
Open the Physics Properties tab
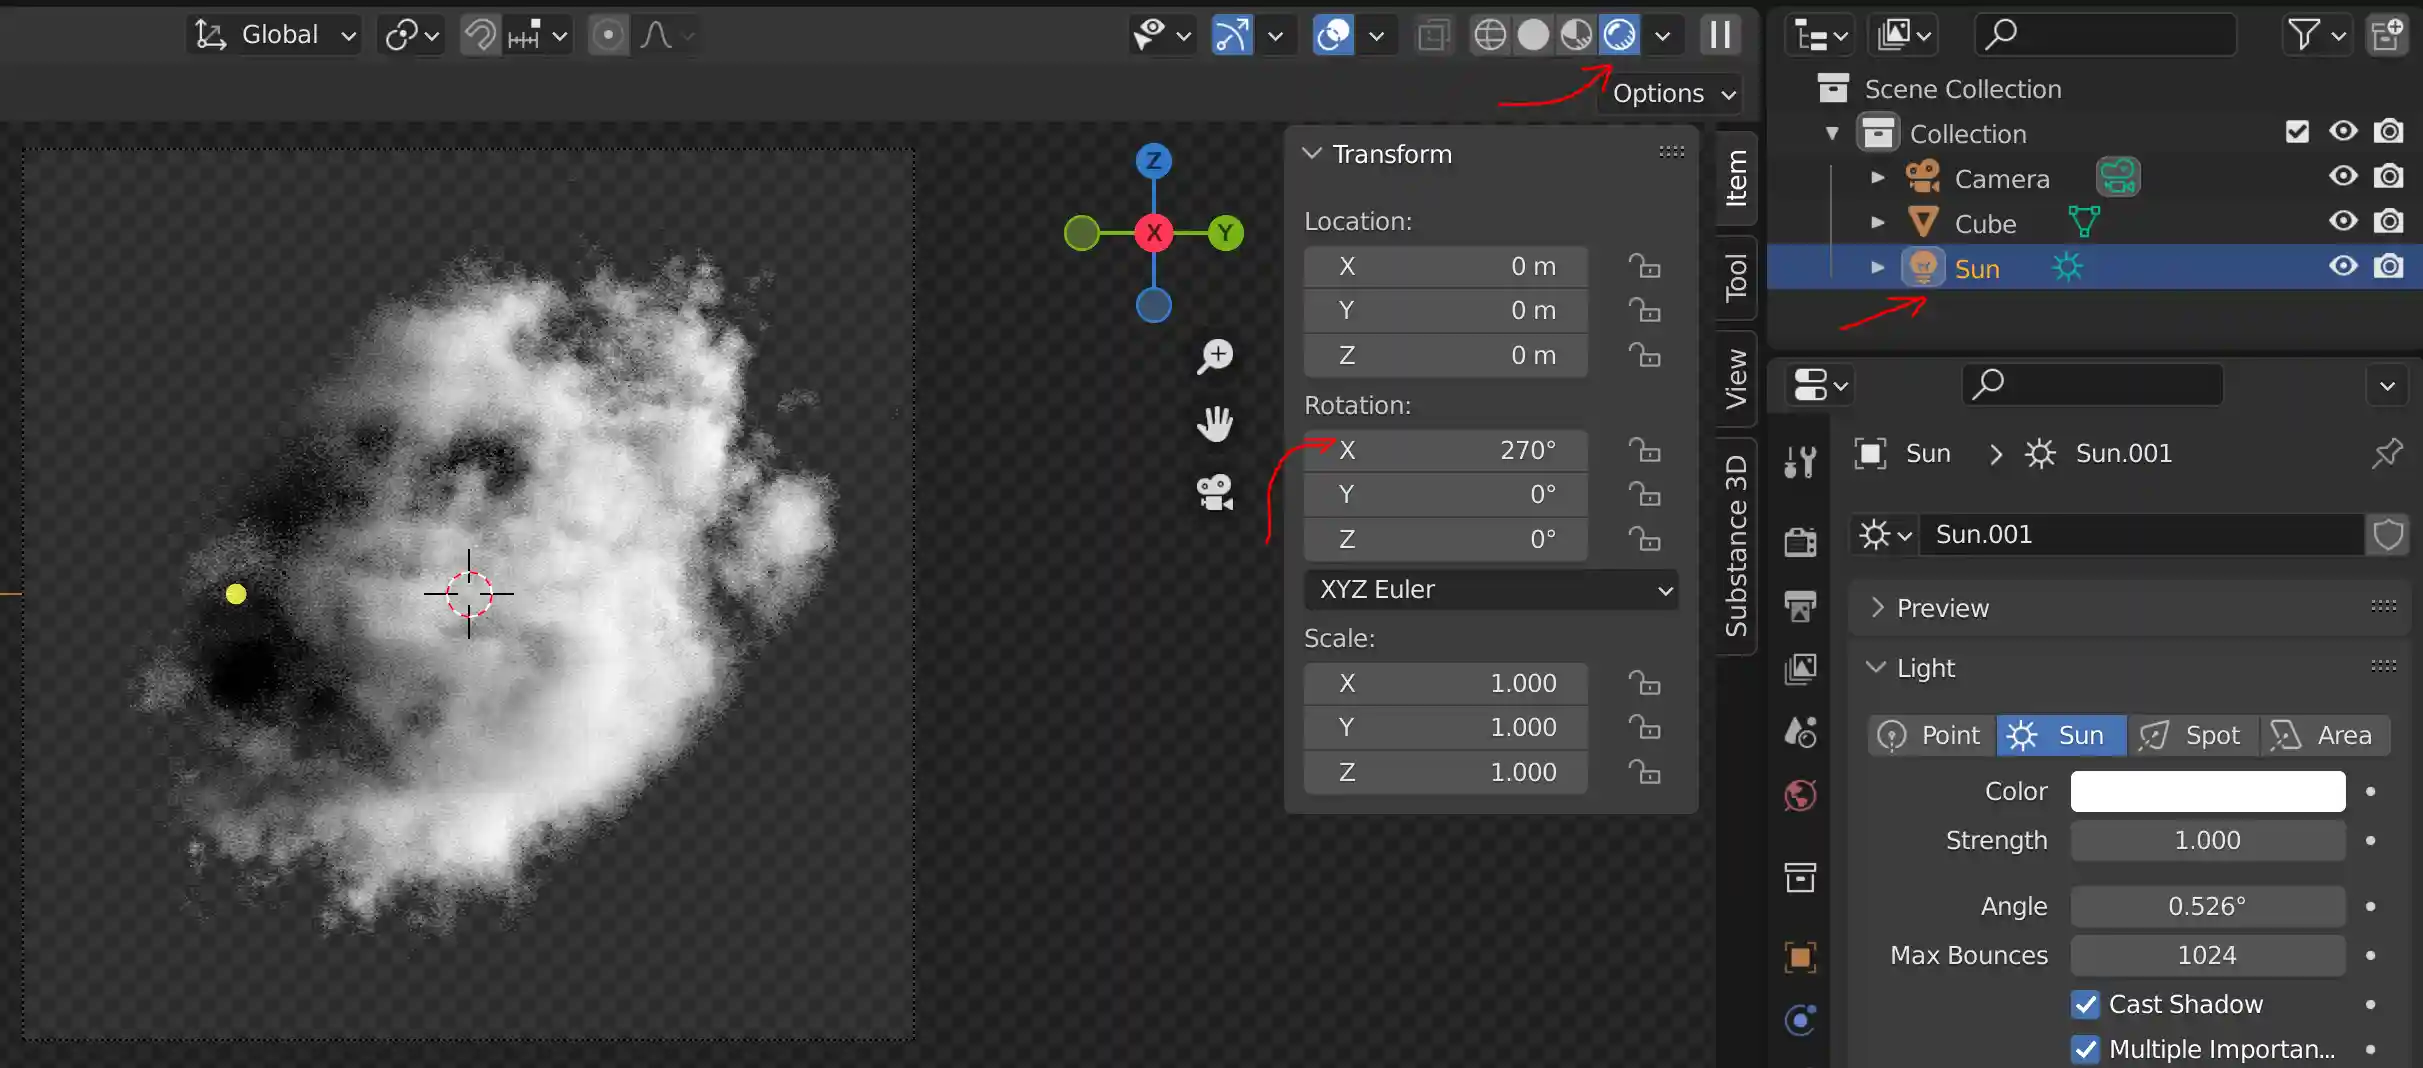[1799, 1020]
